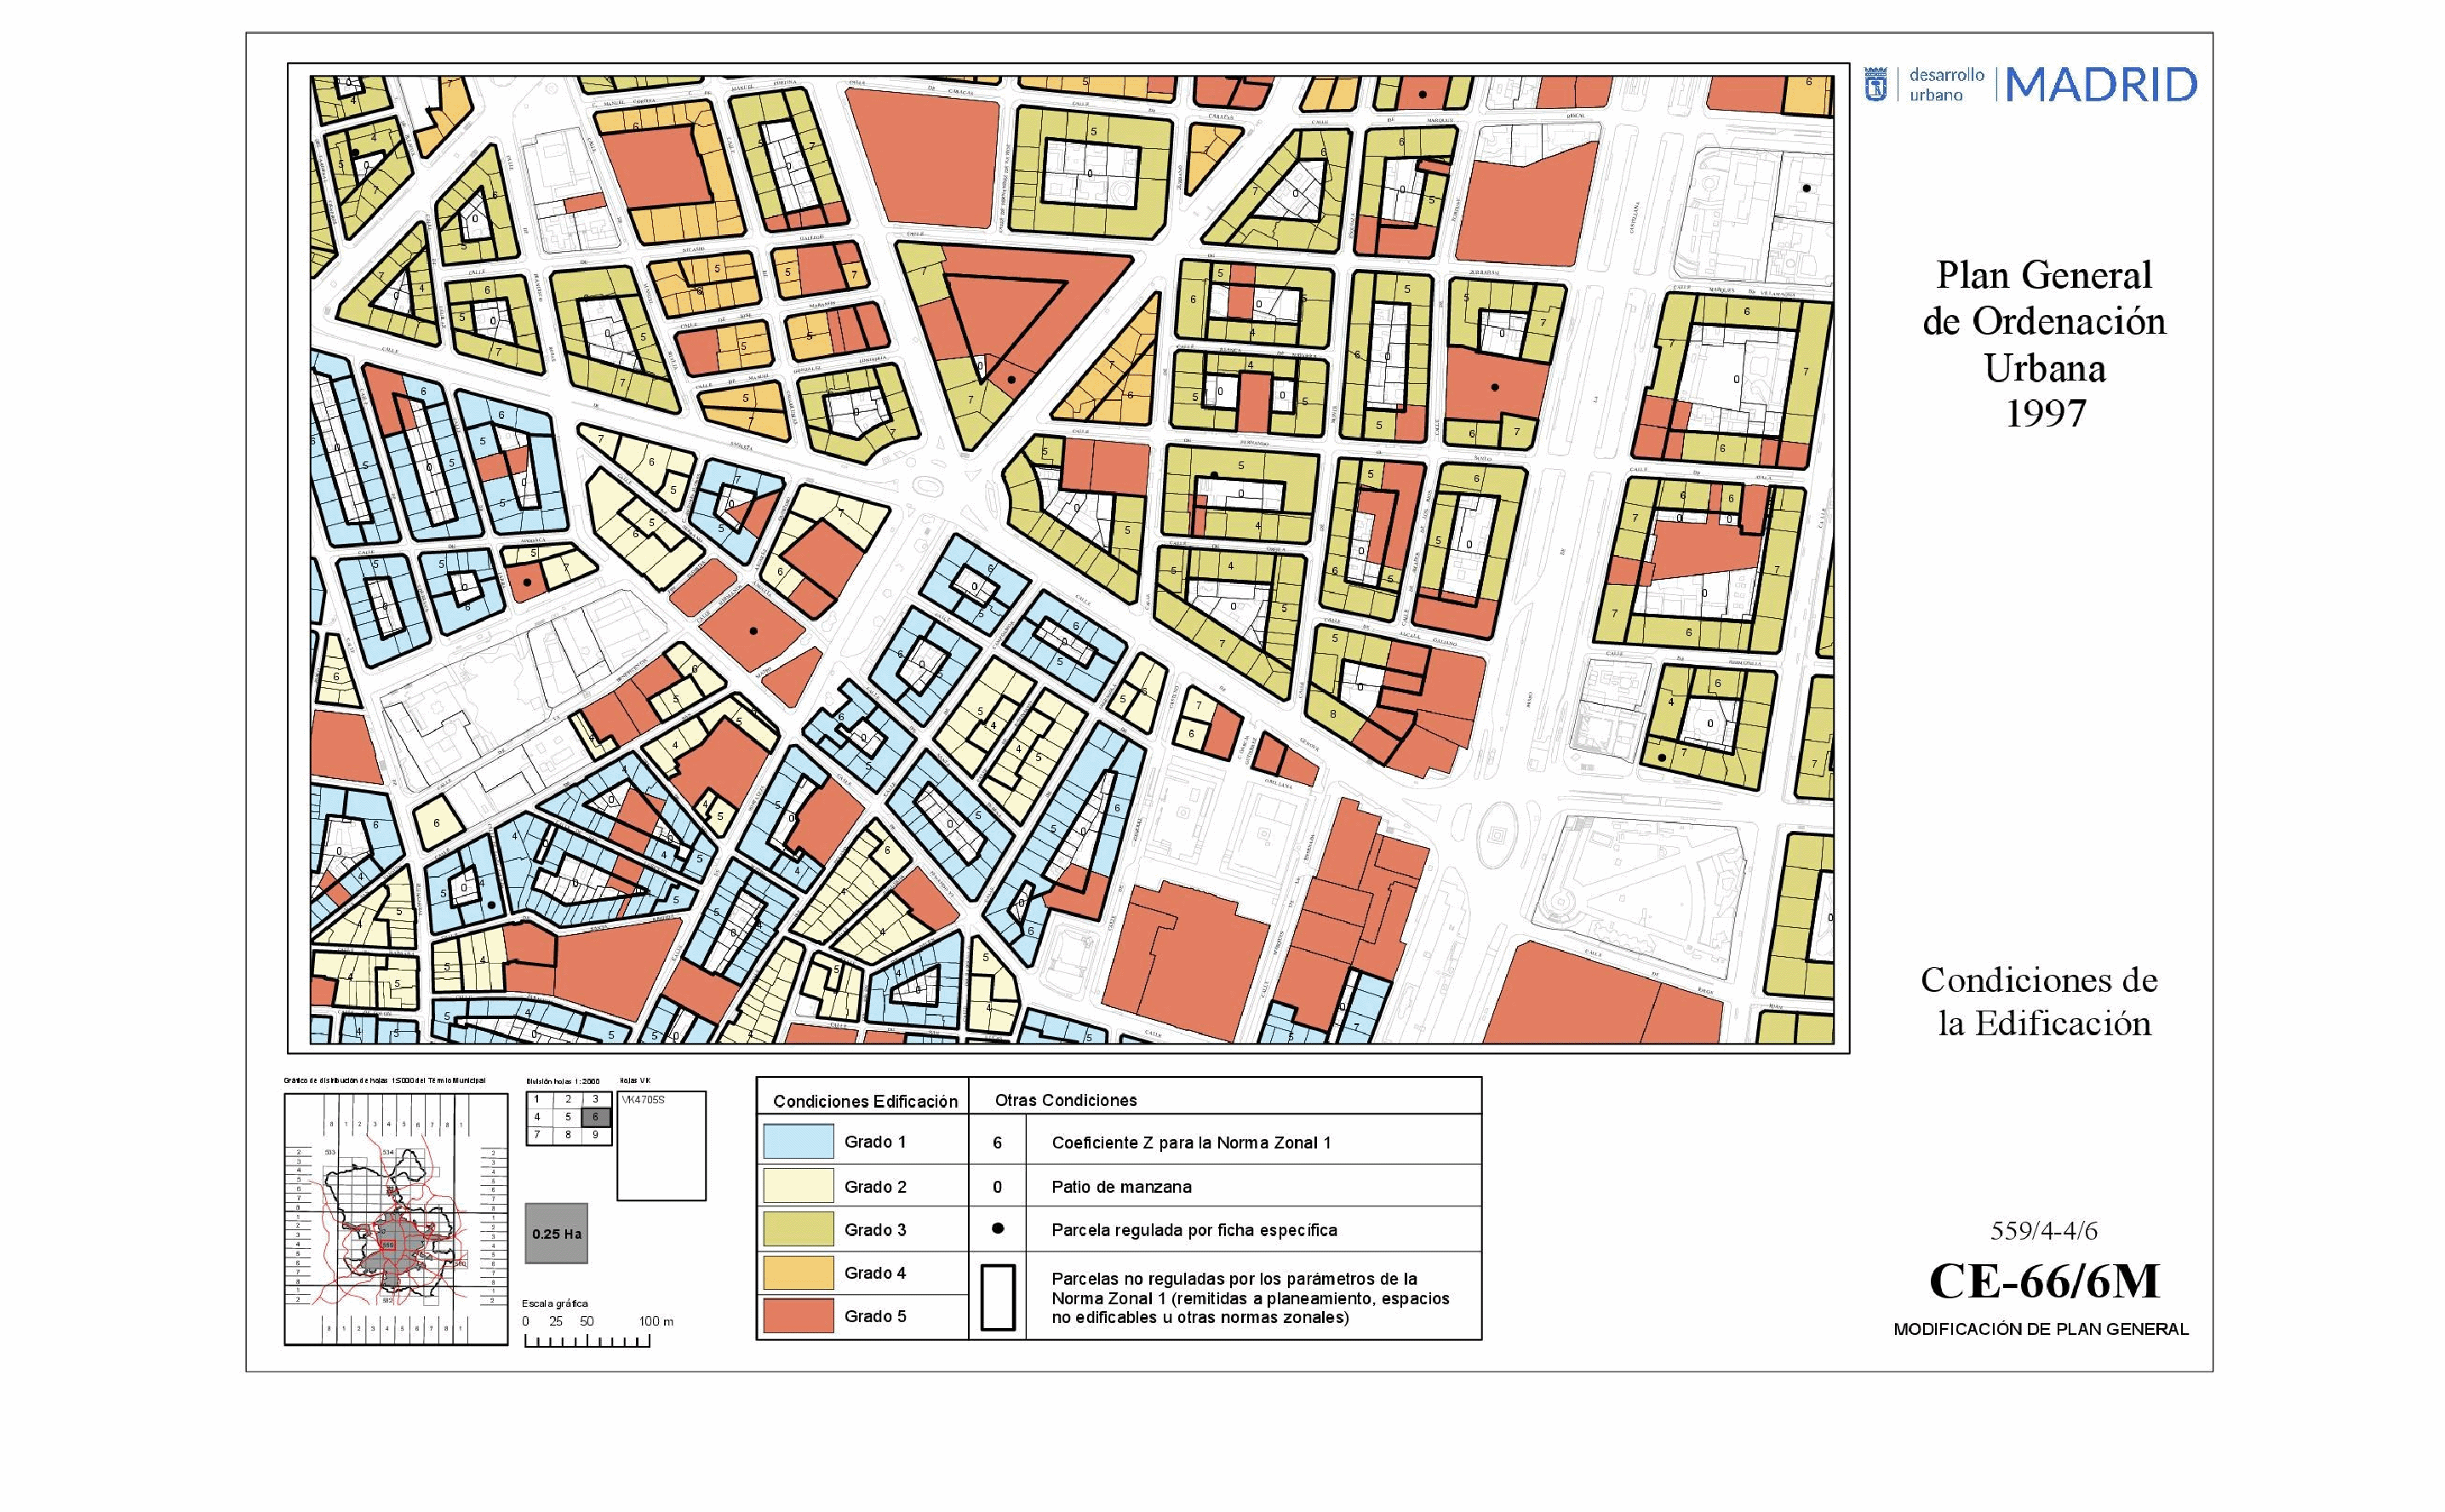Click the Grado 1 blue color swatch
Viewport: 2445px width, 1512px height.
click(x=798, y=1142)
